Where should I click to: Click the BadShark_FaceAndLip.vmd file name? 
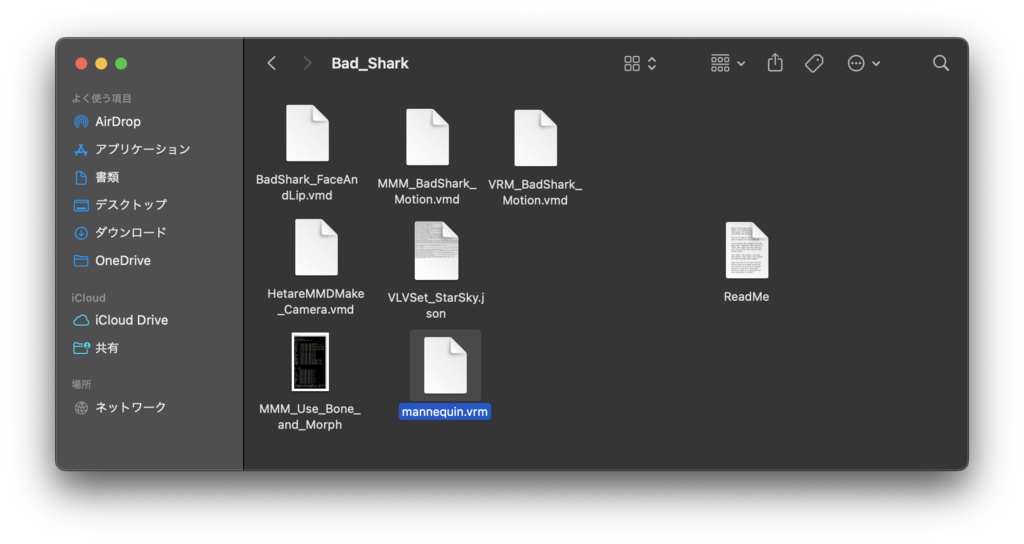pos(307,187)
